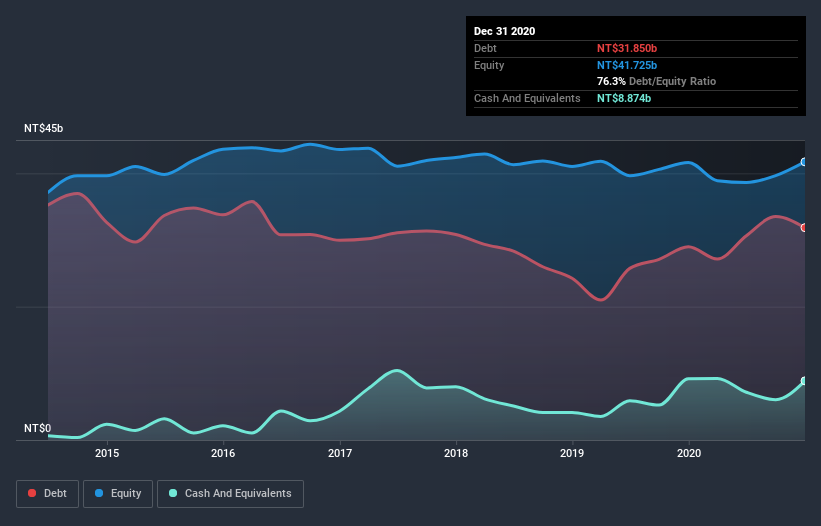Click the NT$0 y-axis label
This screenshot has width=821, height=526.
click(38, 428)
